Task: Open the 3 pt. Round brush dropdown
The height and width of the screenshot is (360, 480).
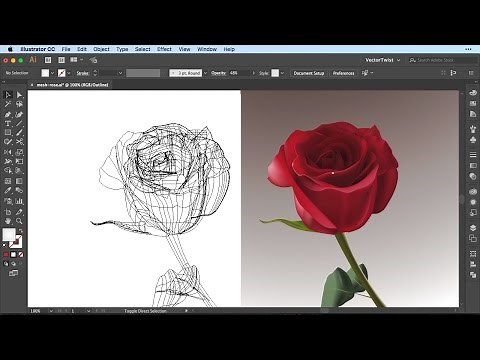Action: coord(205,73)
